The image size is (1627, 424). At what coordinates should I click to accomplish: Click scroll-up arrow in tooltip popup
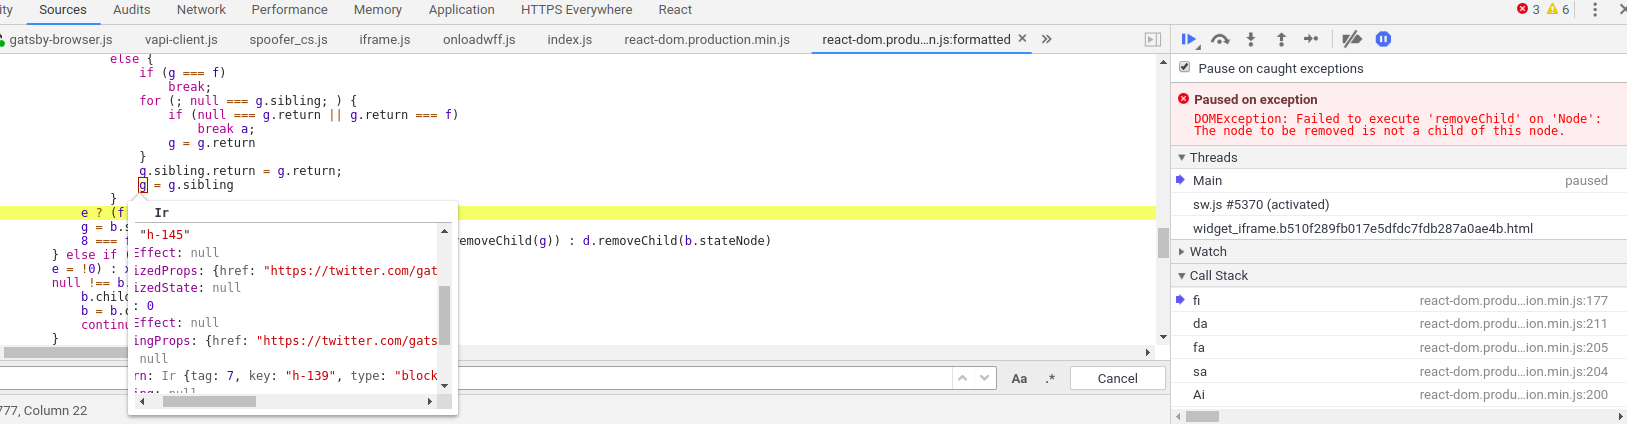point(444,231)
